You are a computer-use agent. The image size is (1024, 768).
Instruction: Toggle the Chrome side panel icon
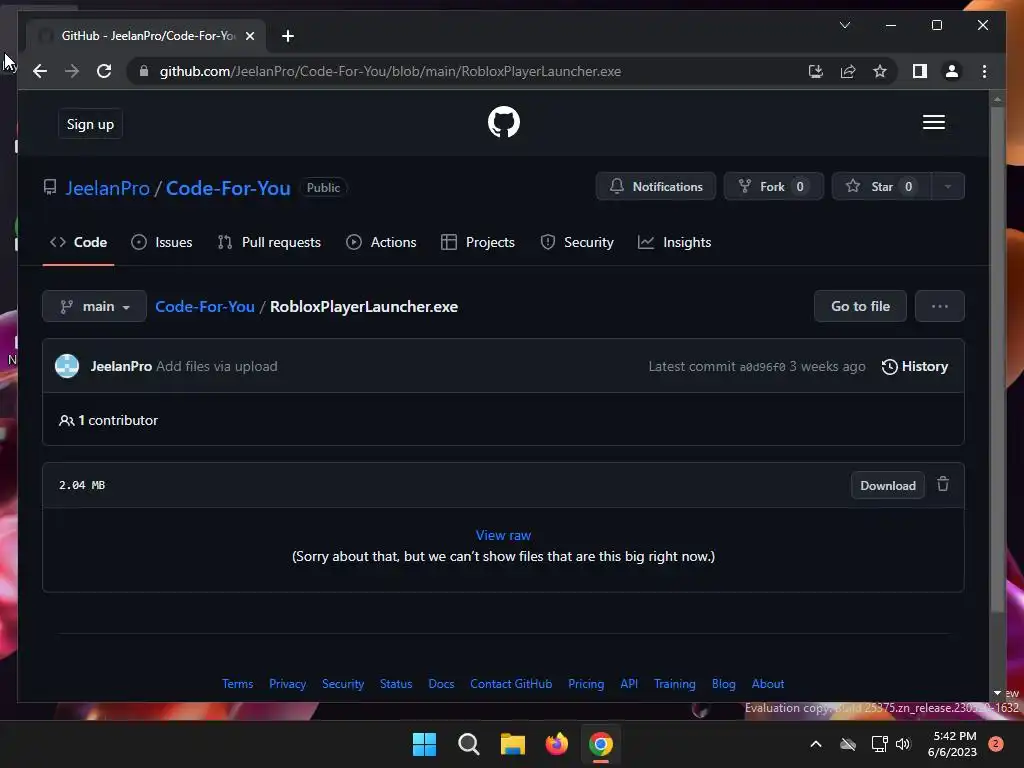920,71
